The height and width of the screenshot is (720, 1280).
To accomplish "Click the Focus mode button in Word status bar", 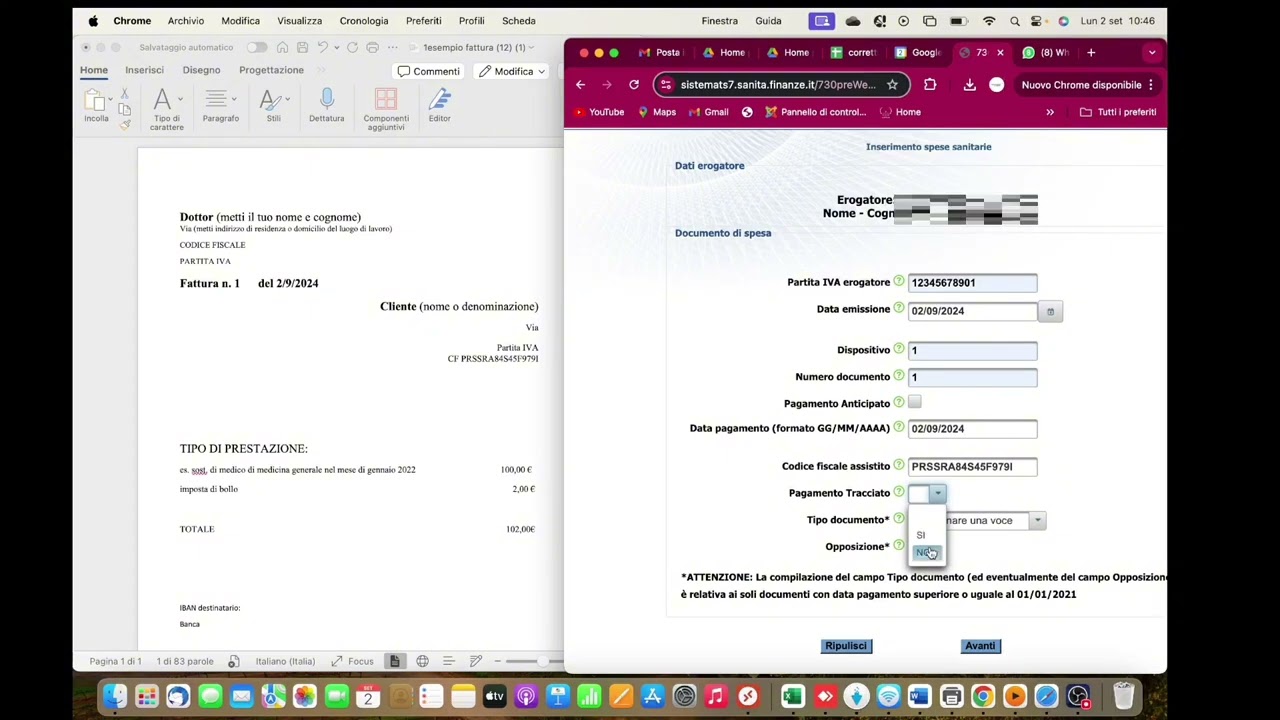I will pos(352,661).
